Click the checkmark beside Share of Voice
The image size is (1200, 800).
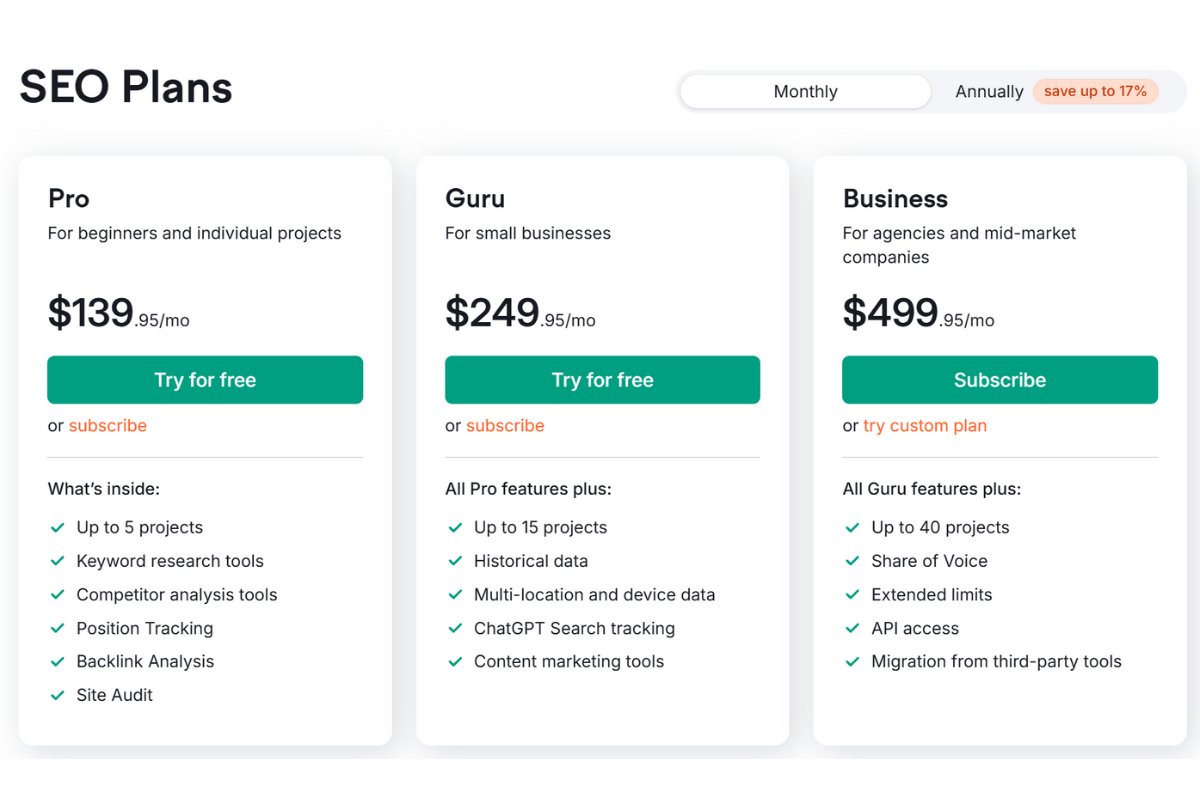pos(852,561)
